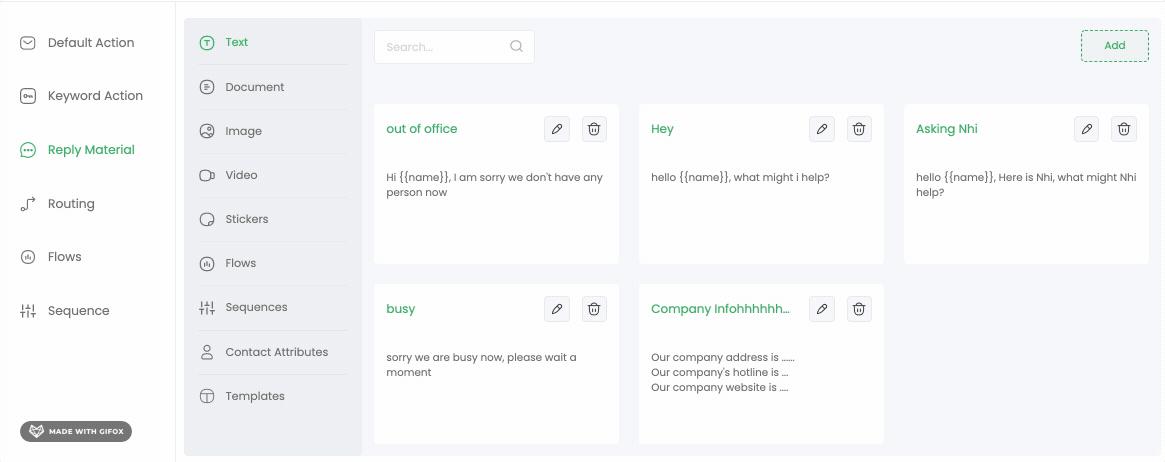Switch to Contact Attributes tab

tap(273, 352)
